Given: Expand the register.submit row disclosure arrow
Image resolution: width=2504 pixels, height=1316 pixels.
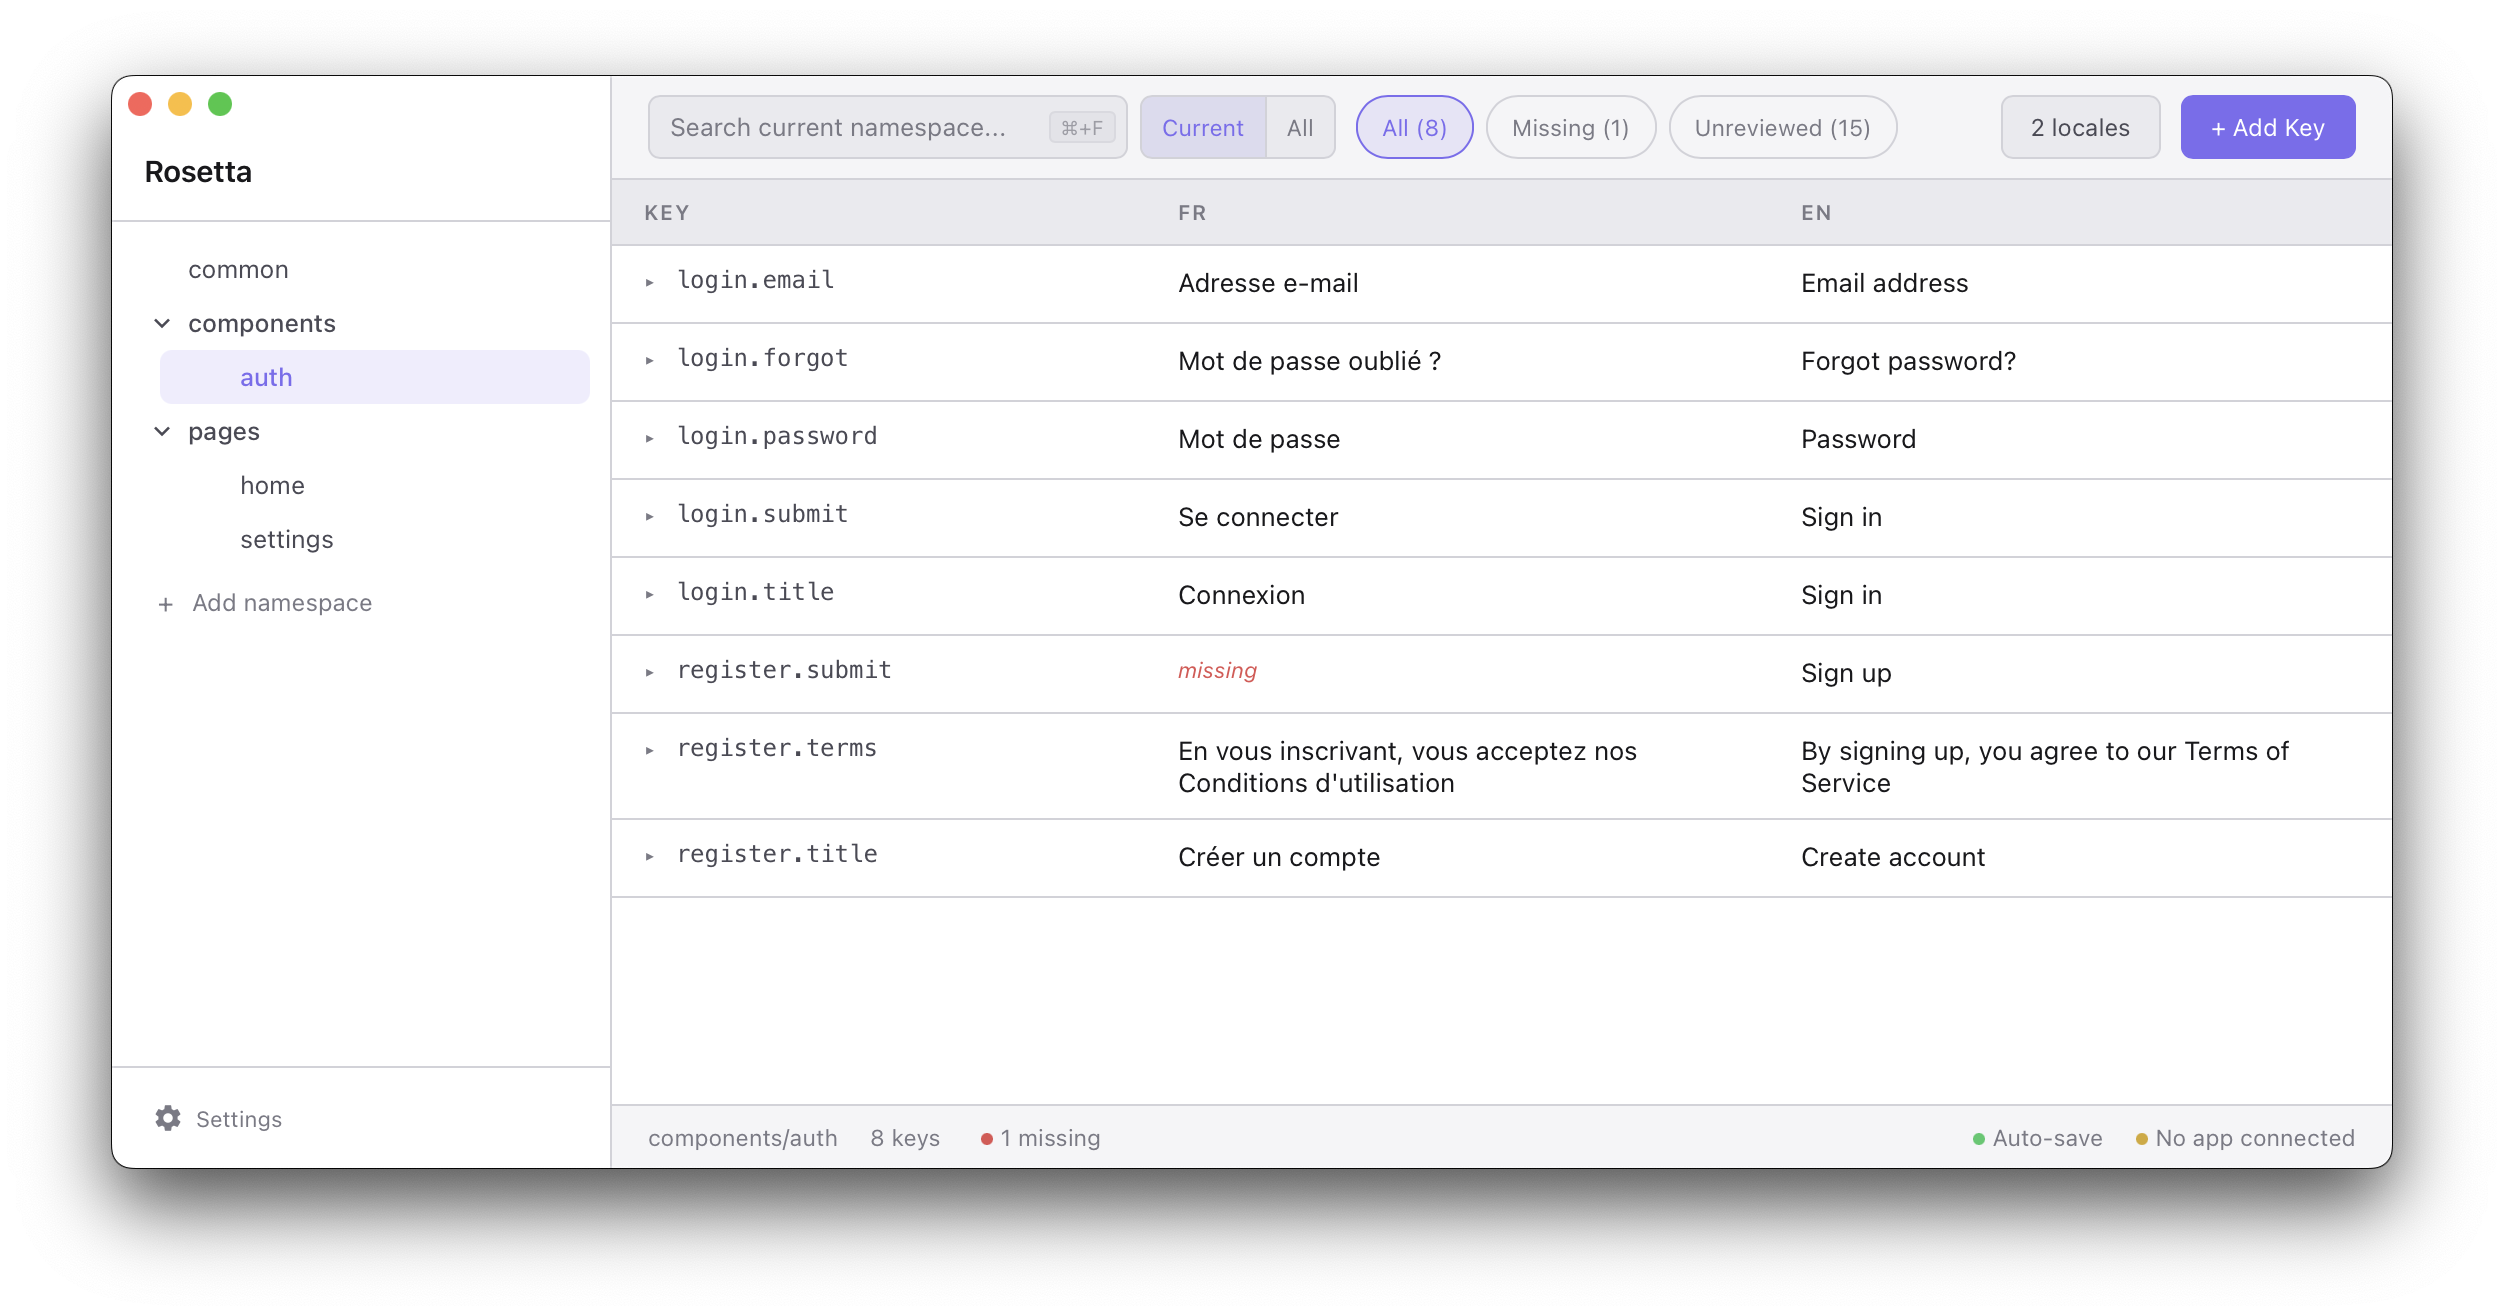Looking at the screenshot, I should (650, 673).
